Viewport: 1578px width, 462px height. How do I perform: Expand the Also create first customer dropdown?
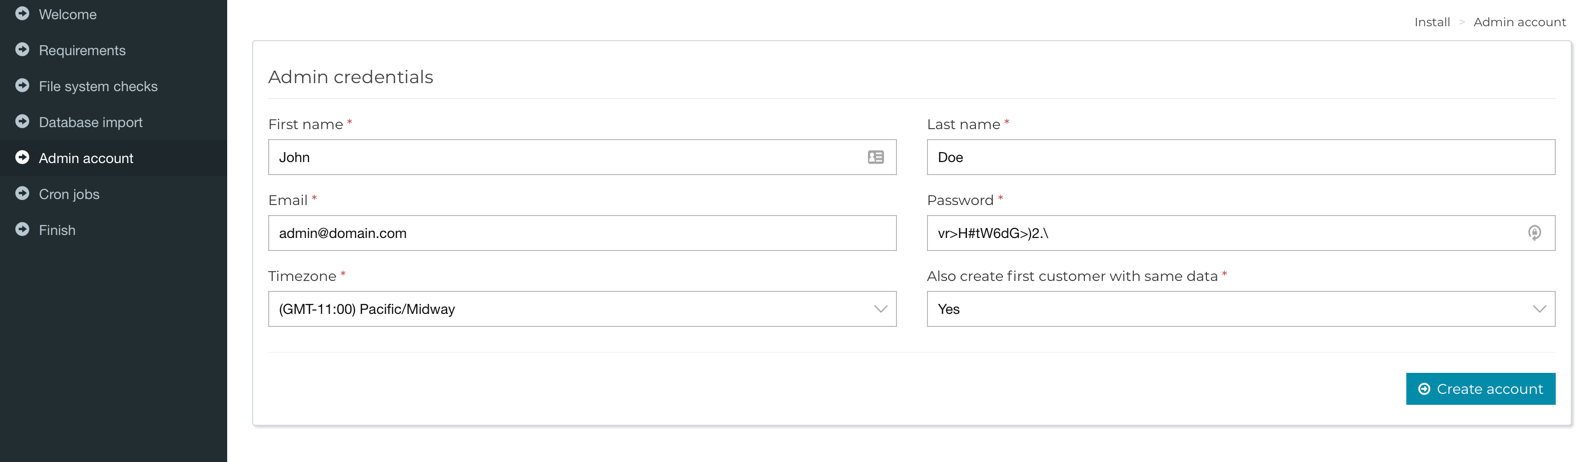coord(1241,309)
